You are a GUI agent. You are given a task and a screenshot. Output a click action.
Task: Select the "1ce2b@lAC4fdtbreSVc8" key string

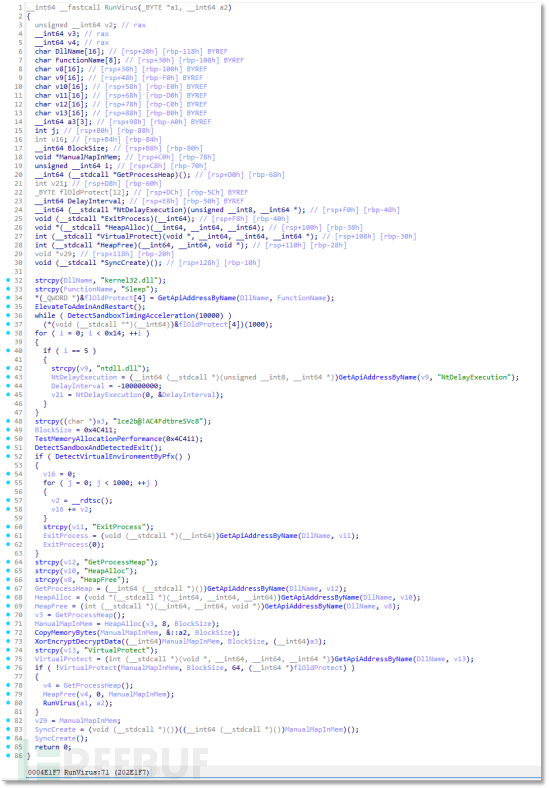pos(160,421)
